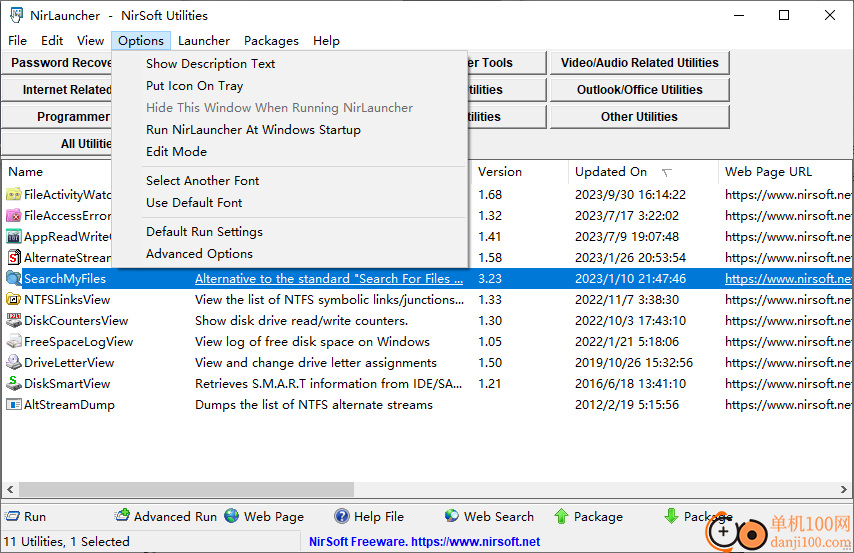The image size is (854, 553).
Task: Click the Help File question-mark icon
Action: coord(341,516)
